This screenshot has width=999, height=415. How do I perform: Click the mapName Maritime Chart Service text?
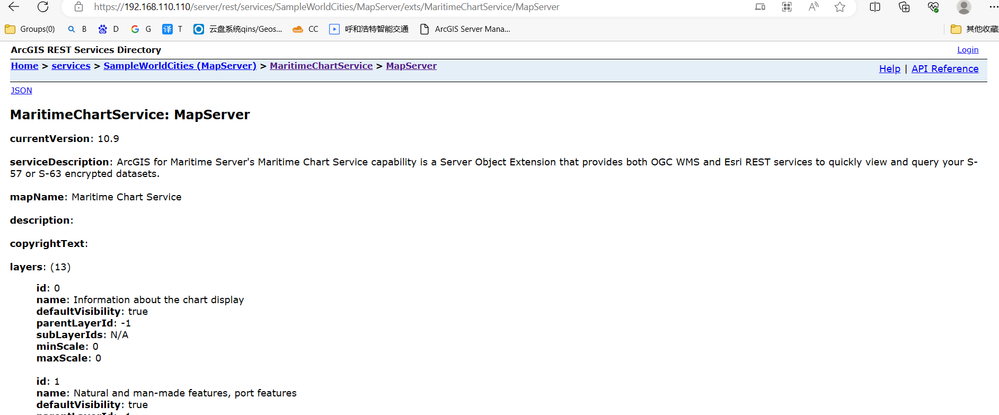coord(96,197)
